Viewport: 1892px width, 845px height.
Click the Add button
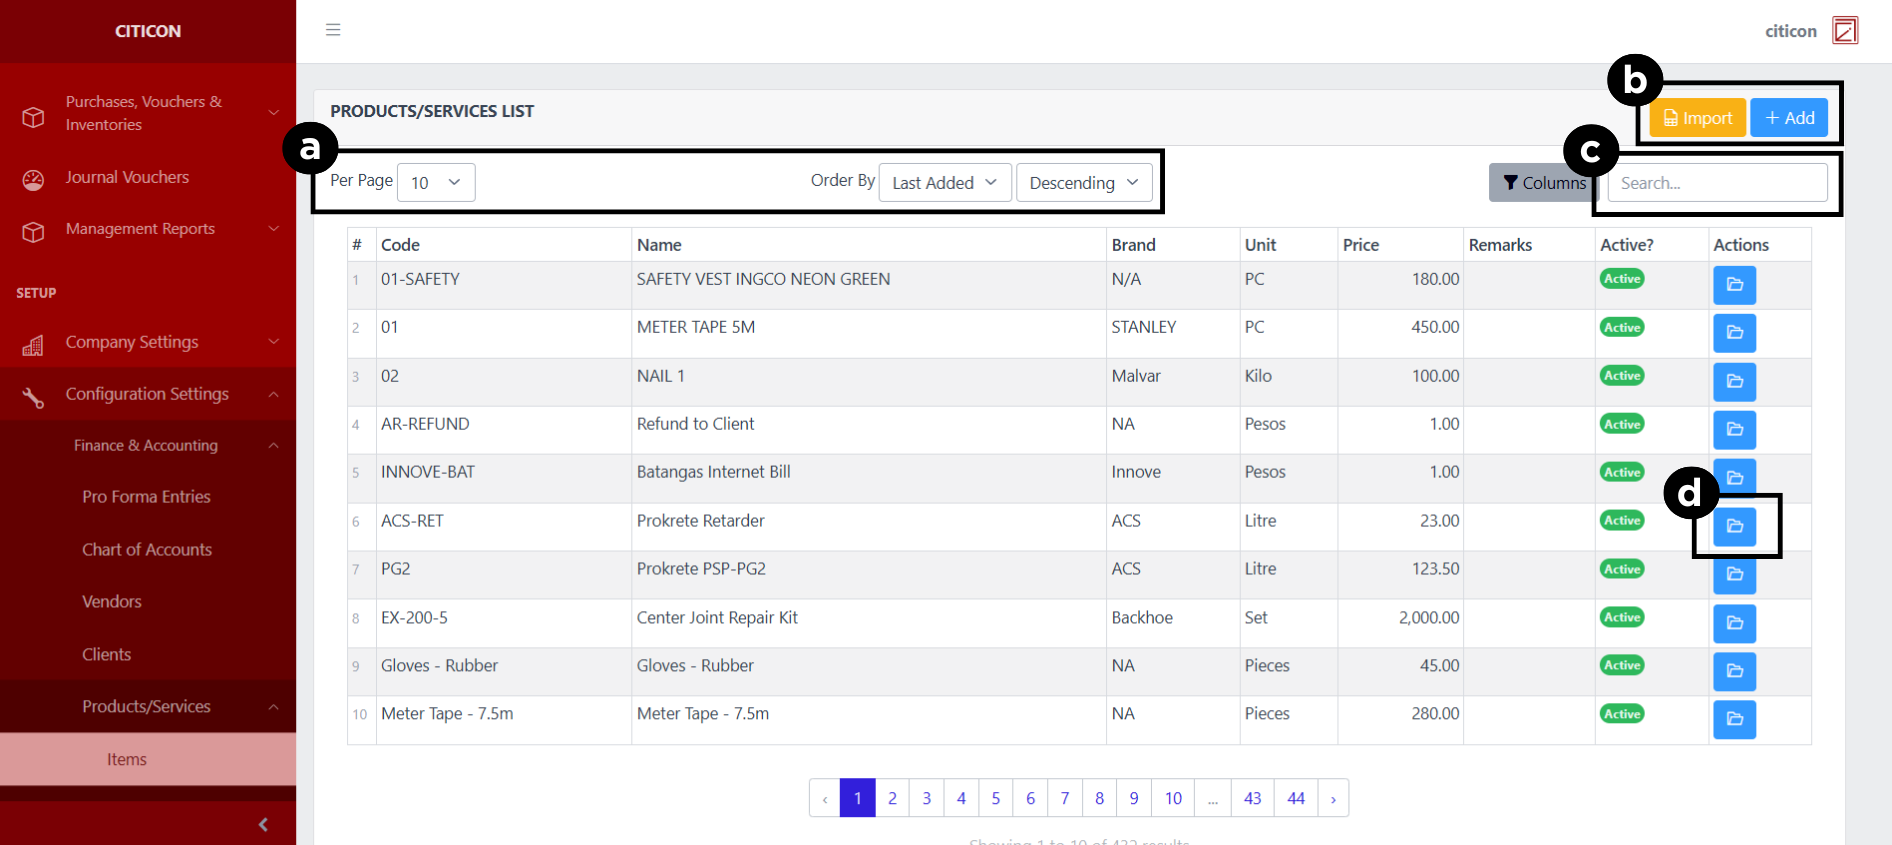[1789, 118]
